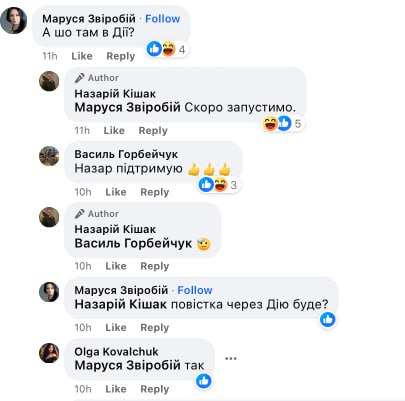Open reactions on Маруся Звіробій's first comment
This screenshot has width=405, height=401.
(x=167, y=49)
